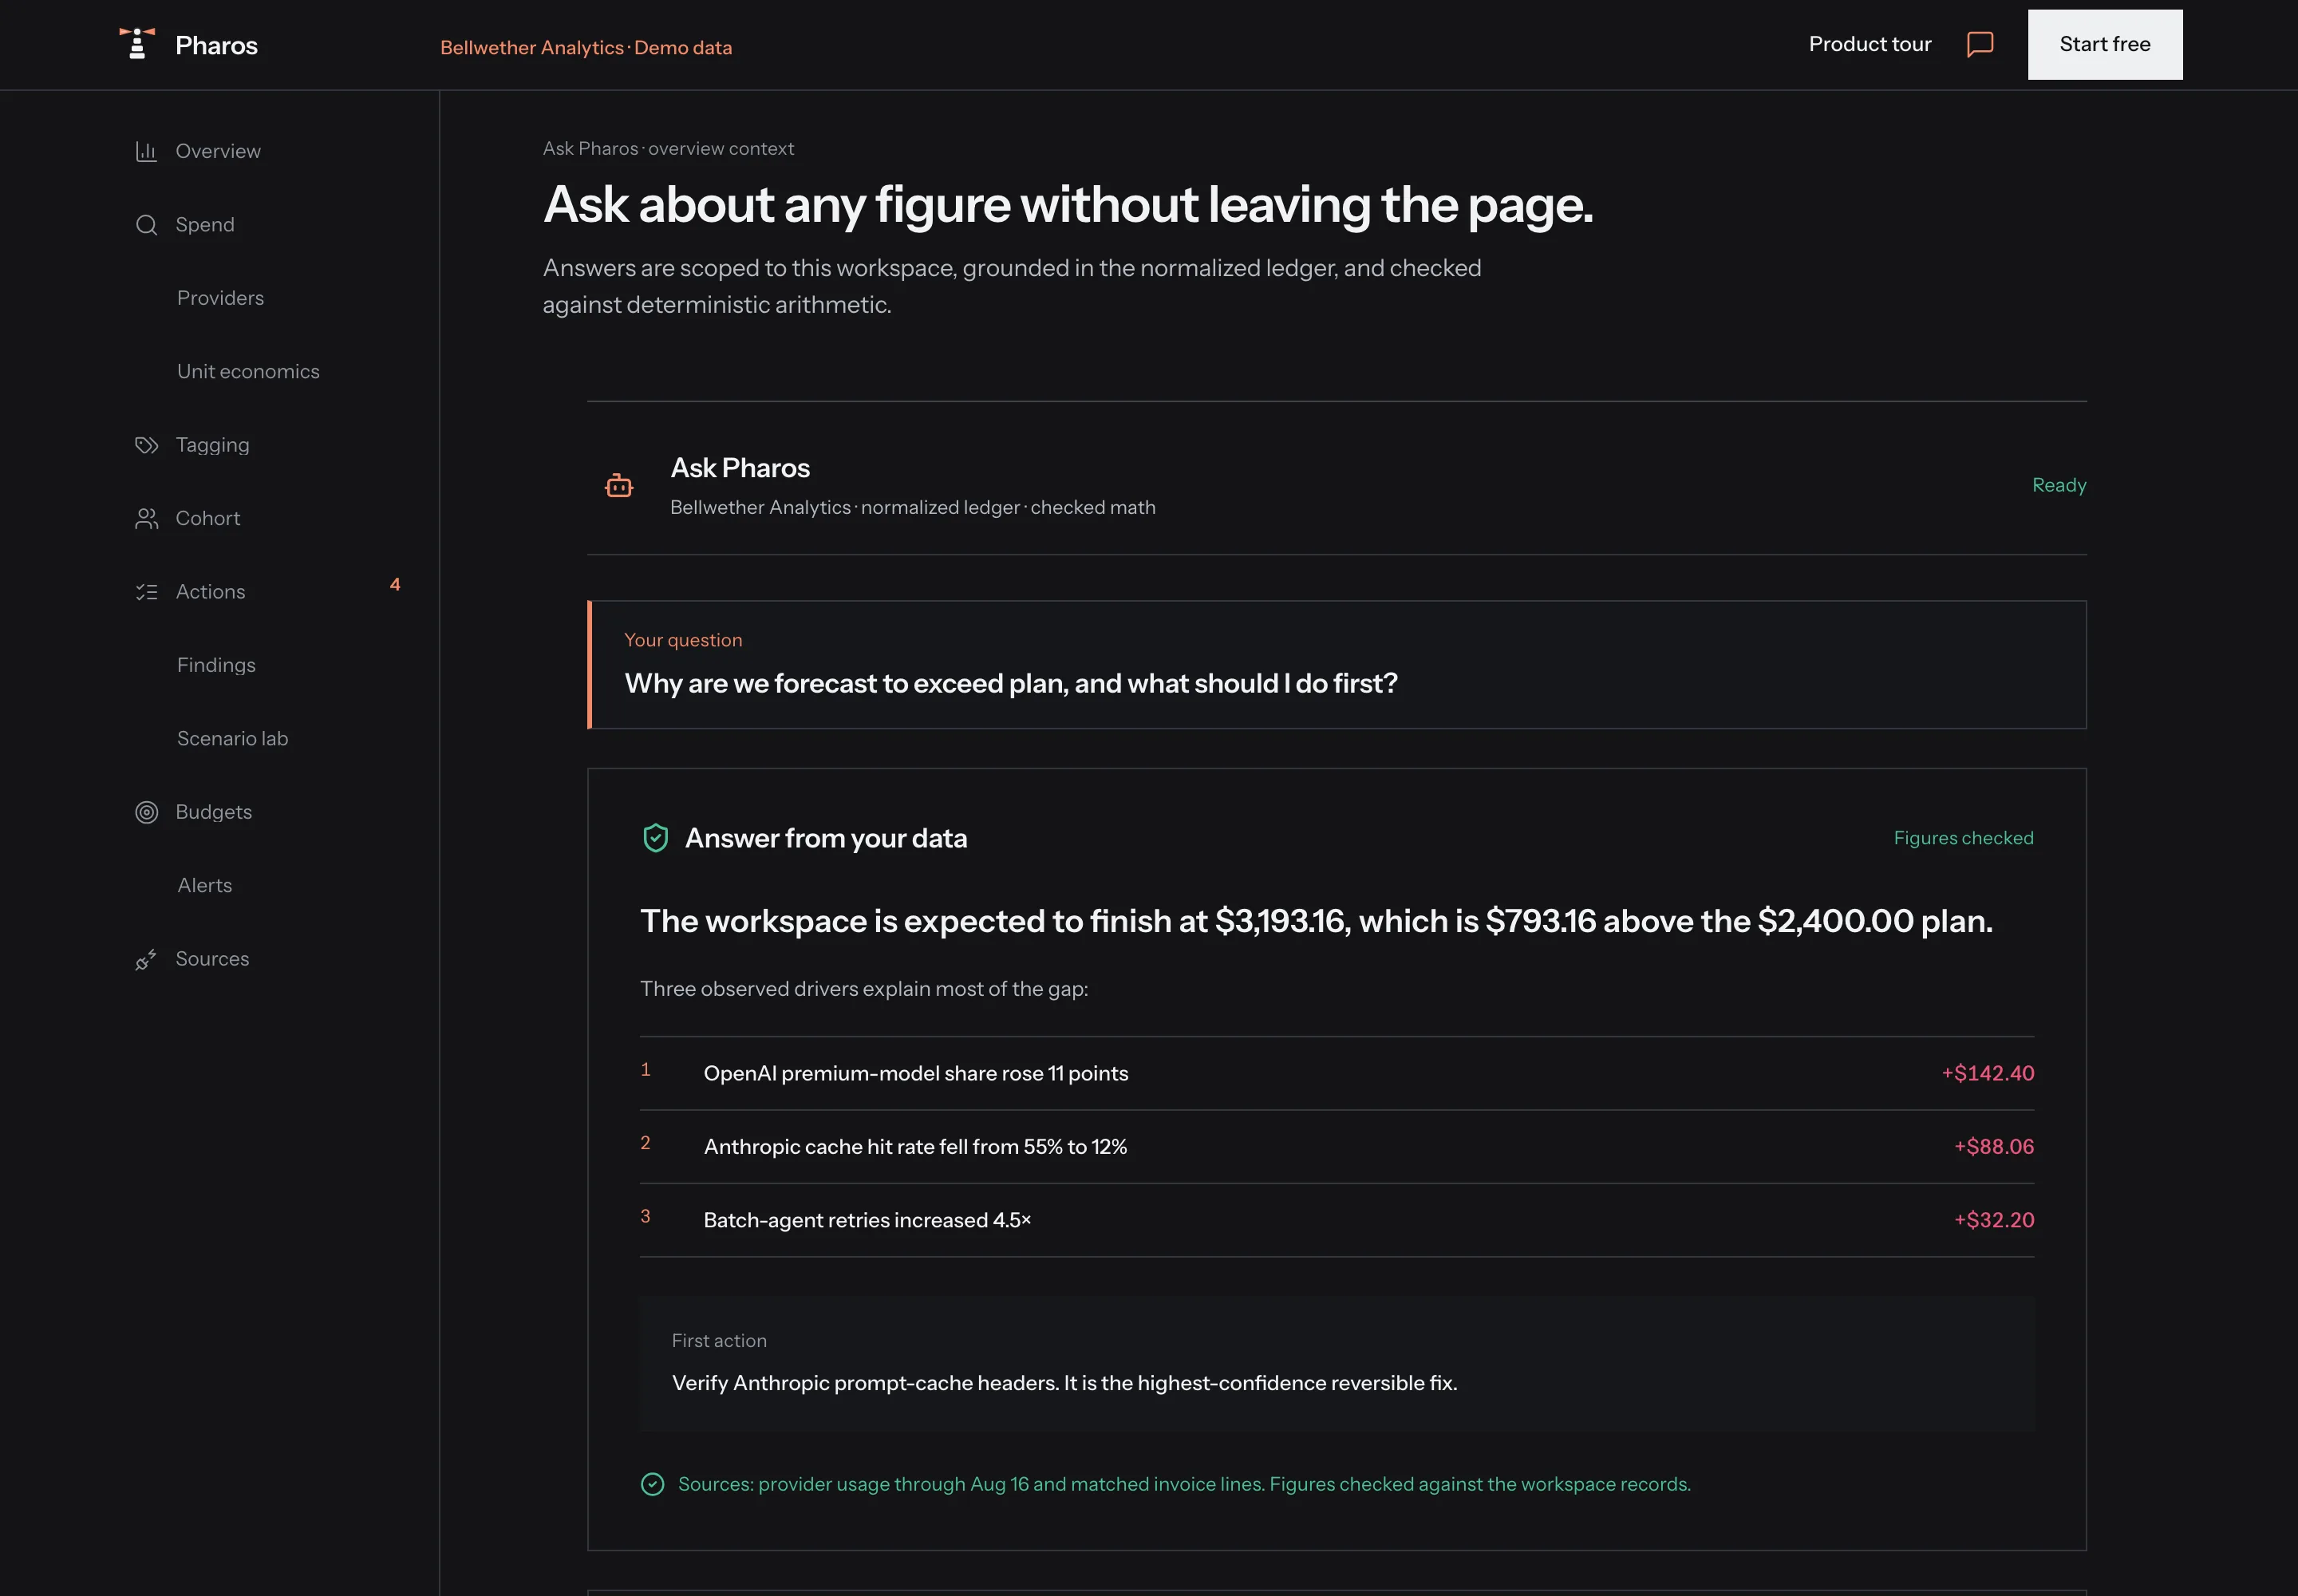Click the Start free button
2298x1596 pixels.
(2104, 44)
